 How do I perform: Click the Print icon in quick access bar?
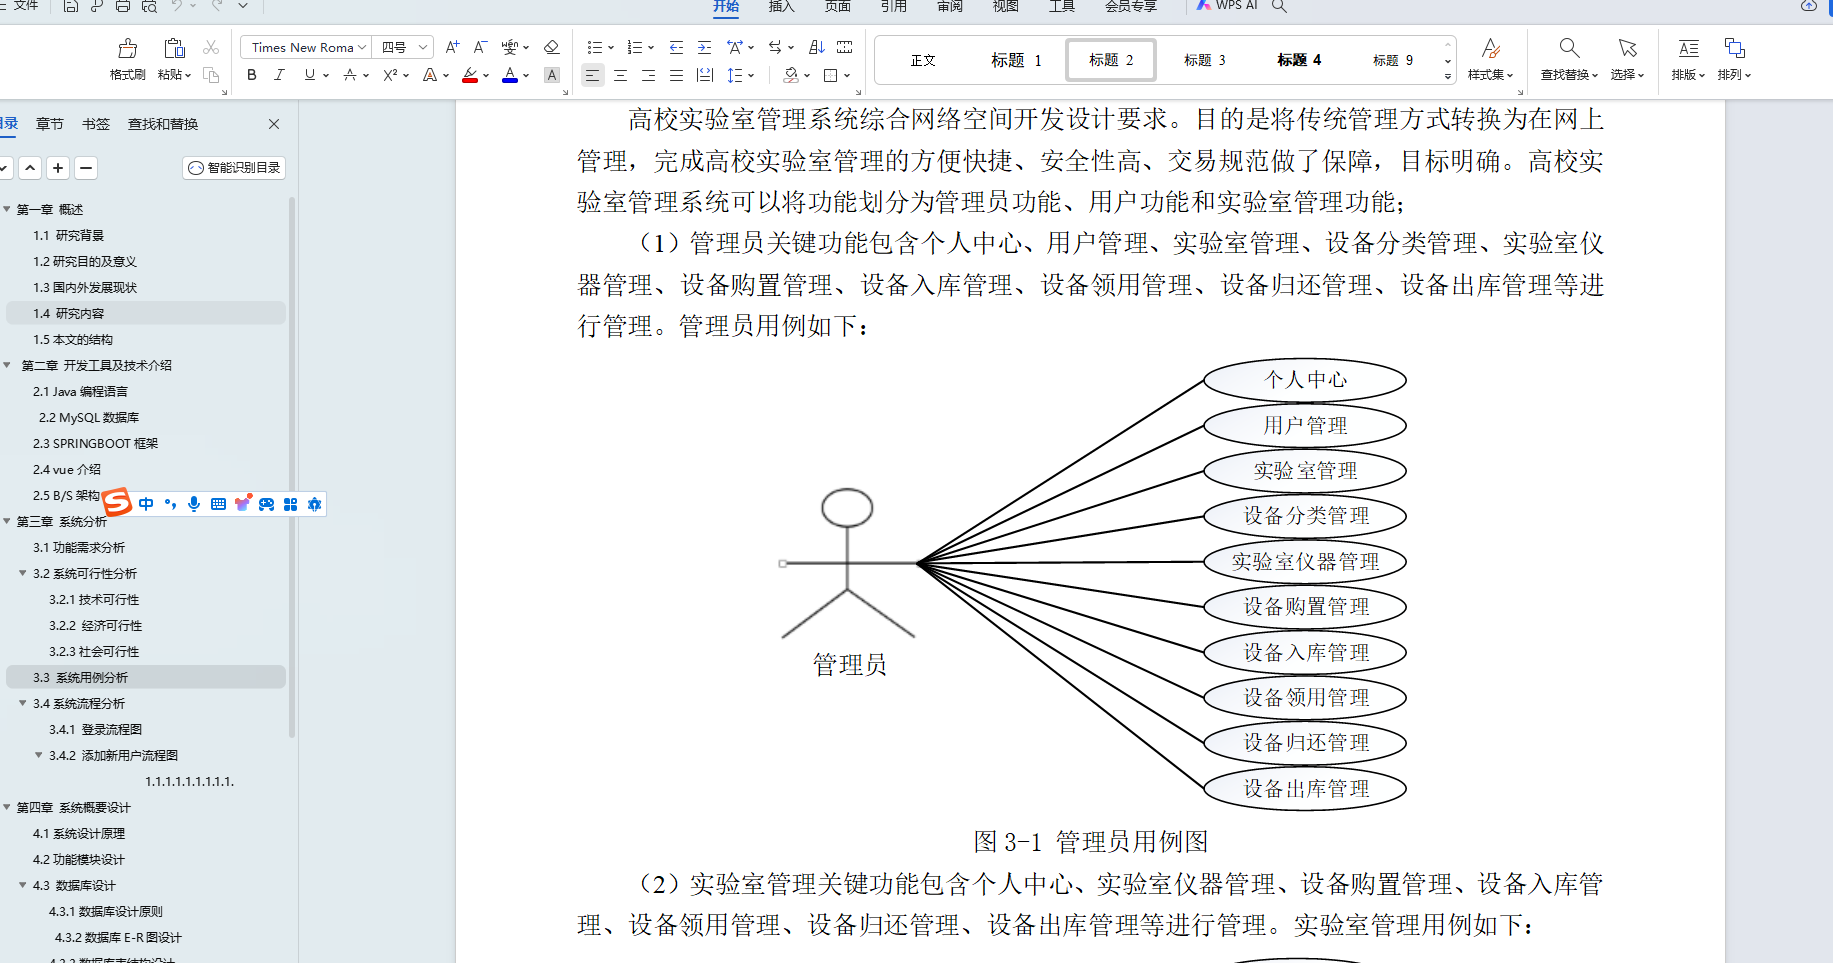pyautogui.click(x=123, y=6)
